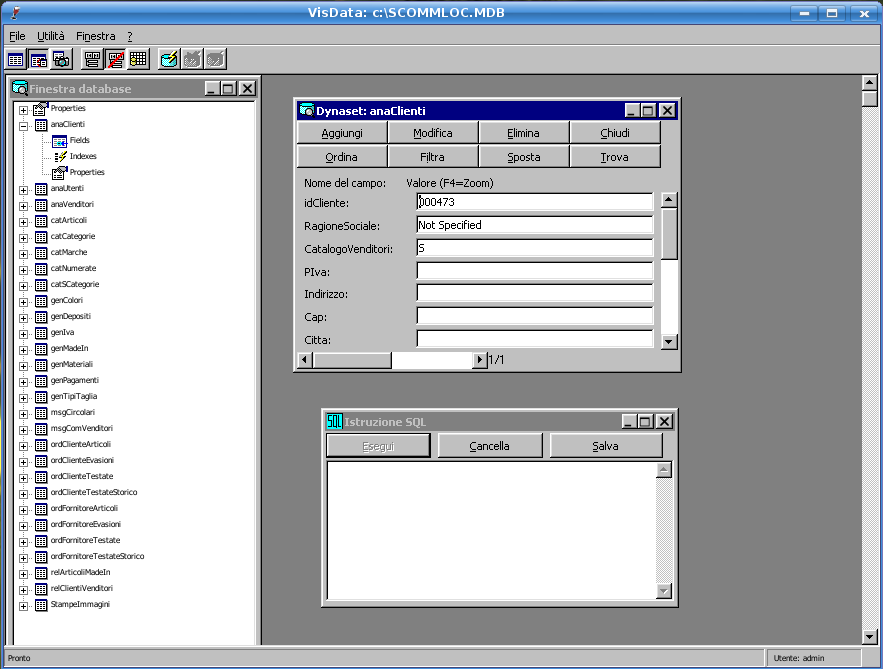Click the Filtra button

pos(432,157)
